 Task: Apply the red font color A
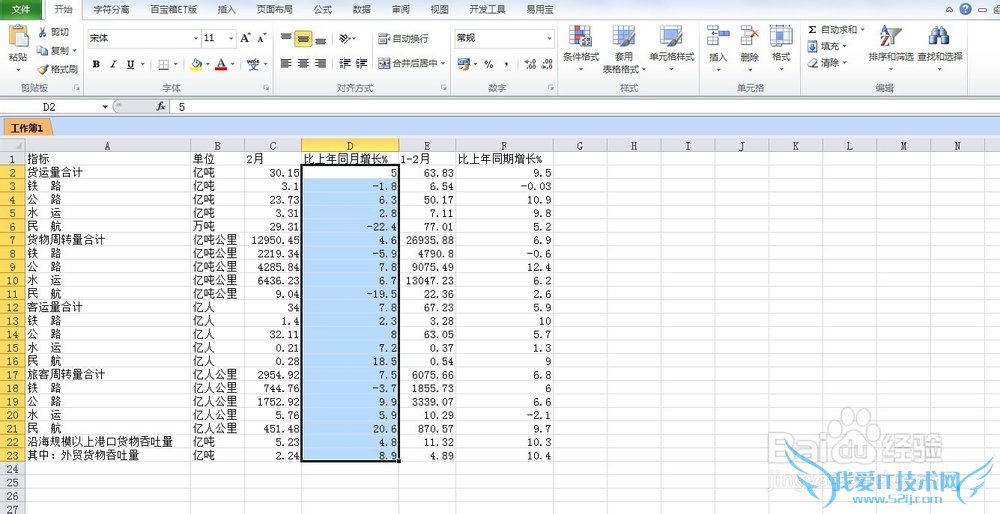click(x=221, y=64)
